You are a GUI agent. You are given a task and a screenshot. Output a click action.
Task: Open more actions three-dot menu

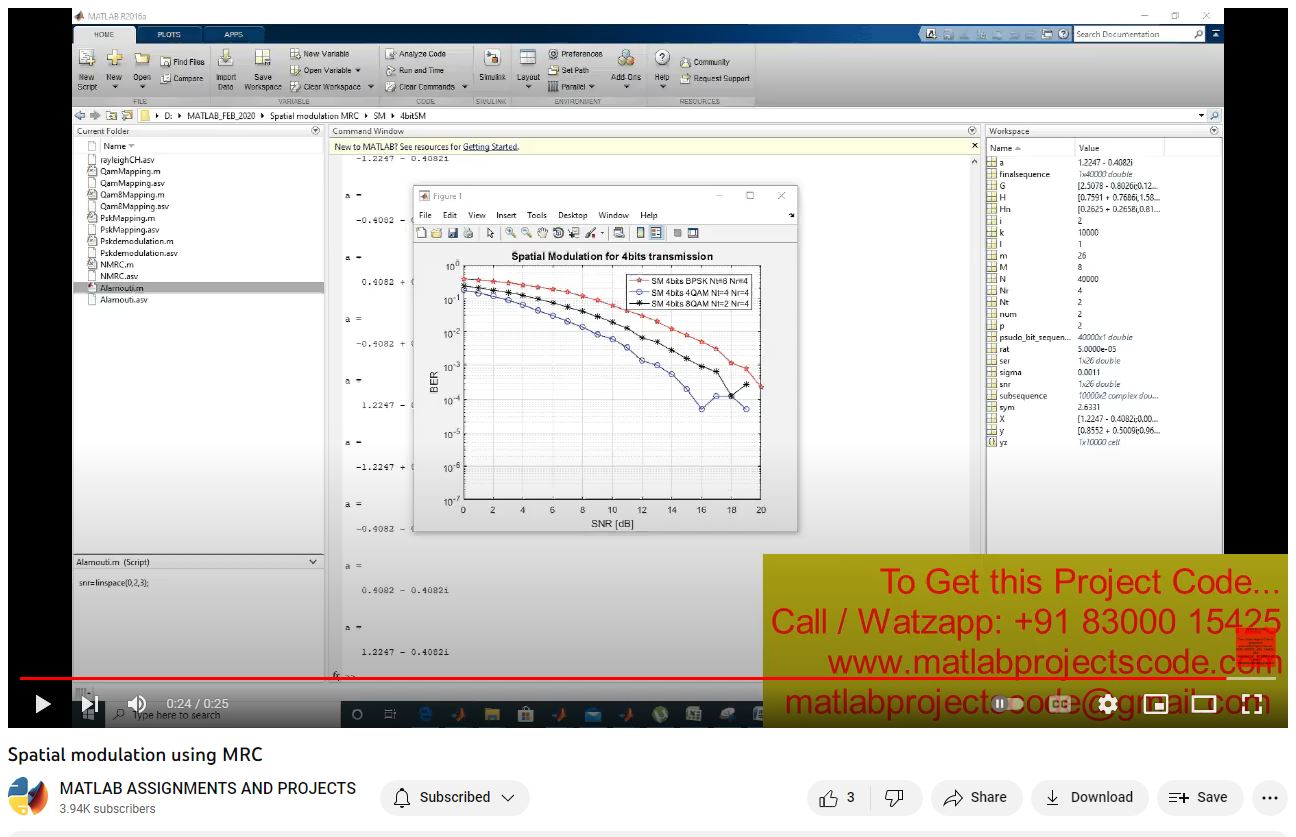1270,797
